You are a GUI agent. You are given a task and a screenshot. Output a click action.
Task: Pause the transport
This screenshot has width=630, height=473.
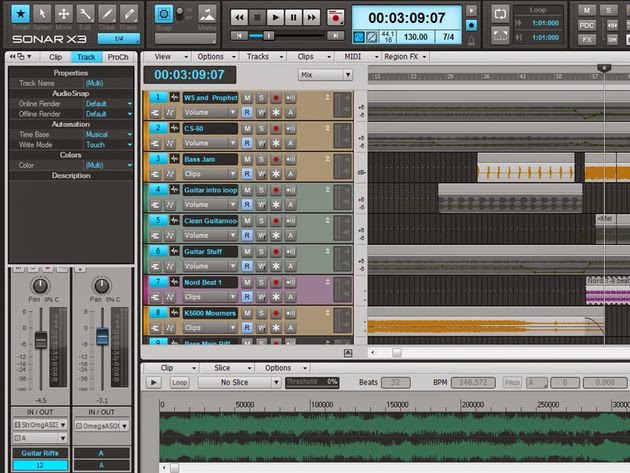point(293,18)
